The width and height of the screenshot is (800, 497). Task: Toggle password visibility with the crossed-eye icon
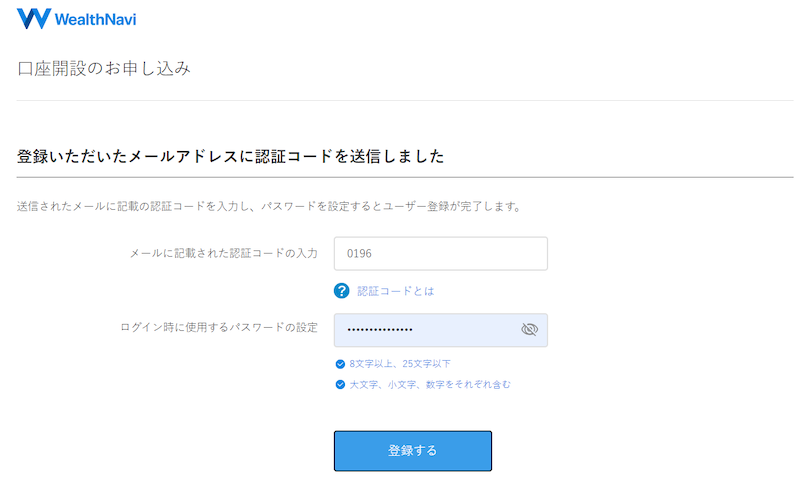(x=529, y=329)
